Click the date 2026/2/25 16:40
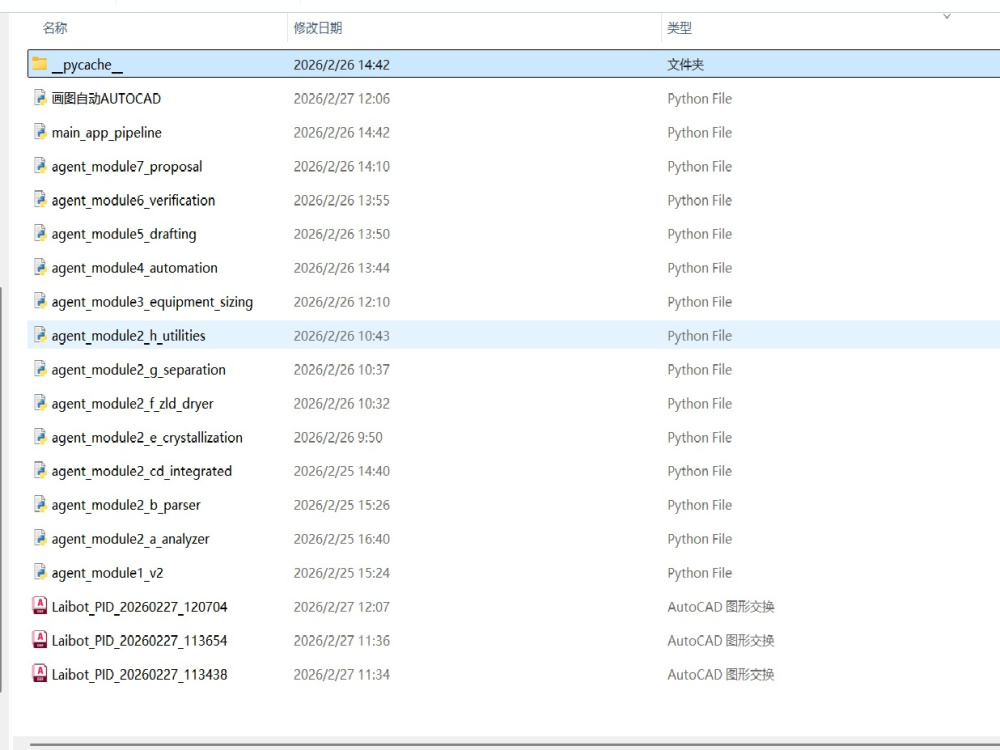This screenshot has height=750, width=1000. click(x=341, y=539)
